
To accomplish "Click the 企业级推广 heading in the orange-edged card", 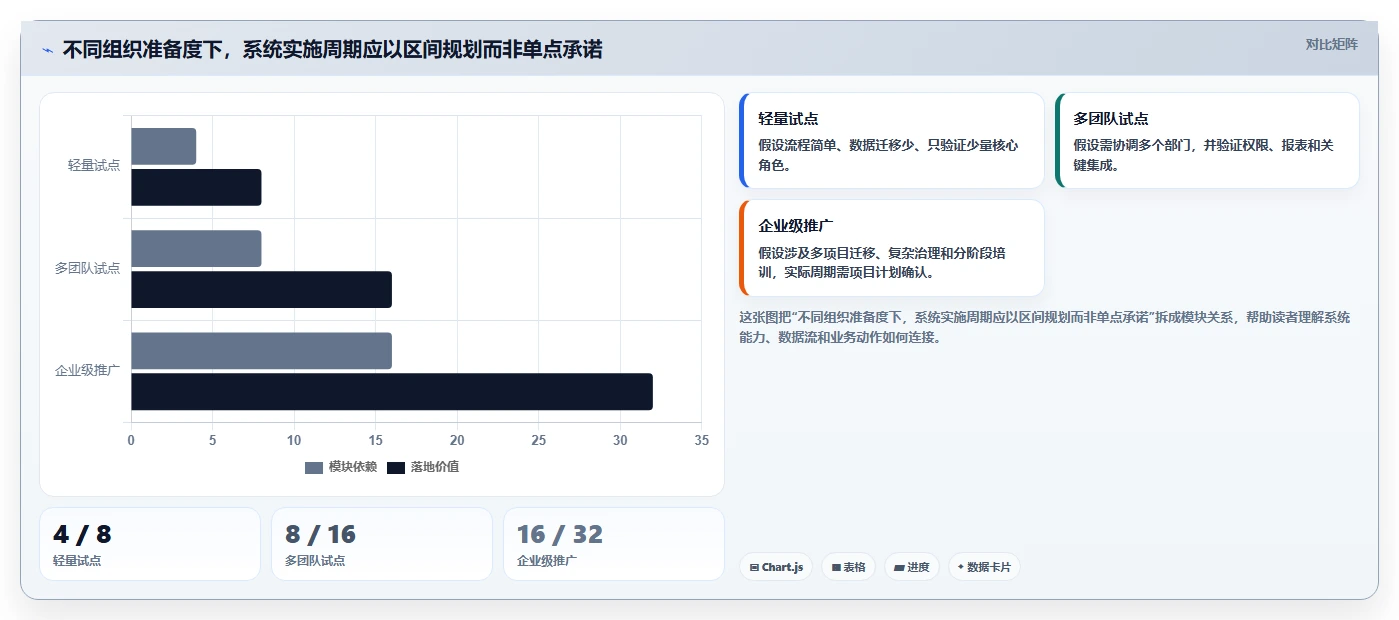I will 796,226.
